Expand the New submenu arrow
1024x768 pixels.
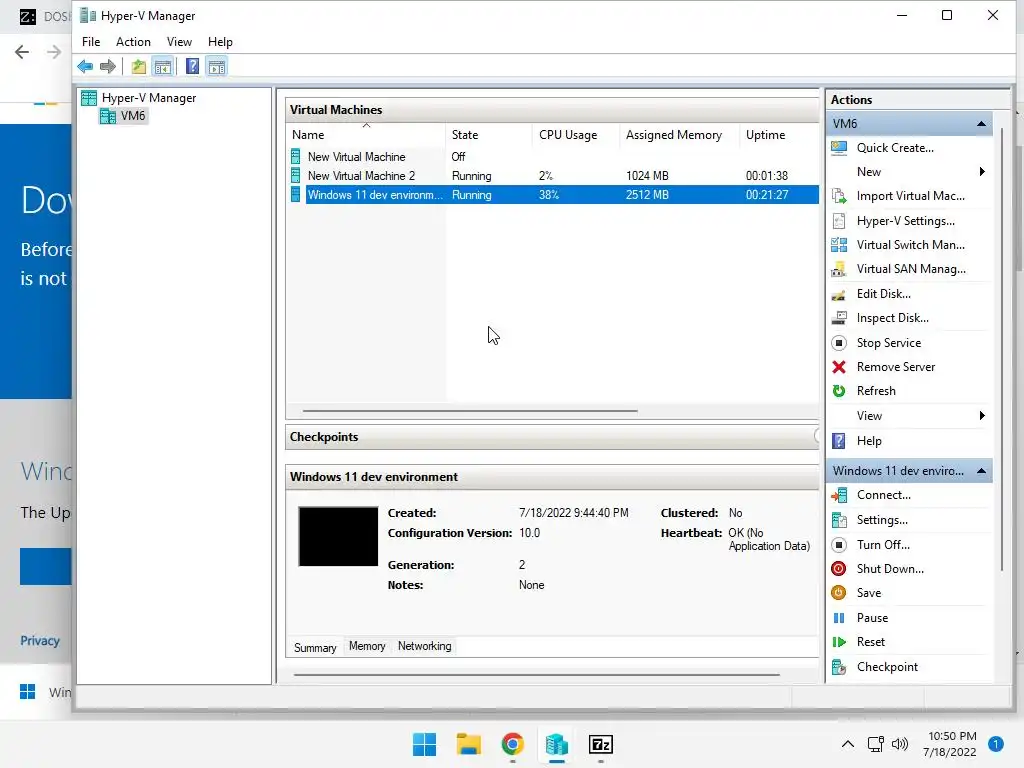tap(982, 172)
